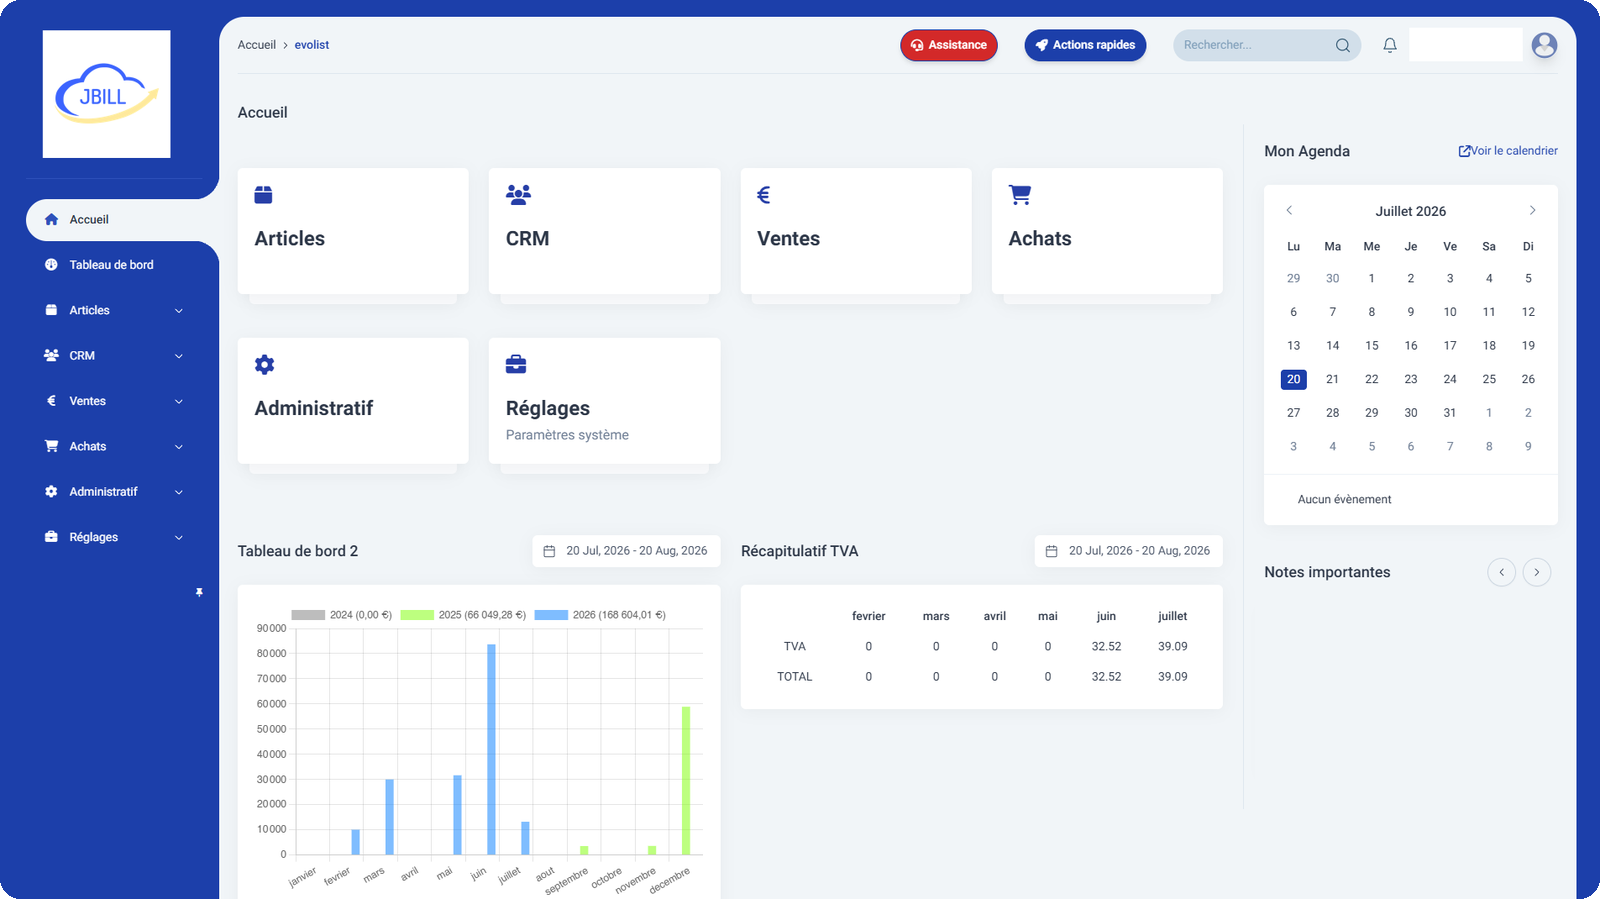
Task: Select July 20 in the calendar
Action: [x=1294, y=379]
